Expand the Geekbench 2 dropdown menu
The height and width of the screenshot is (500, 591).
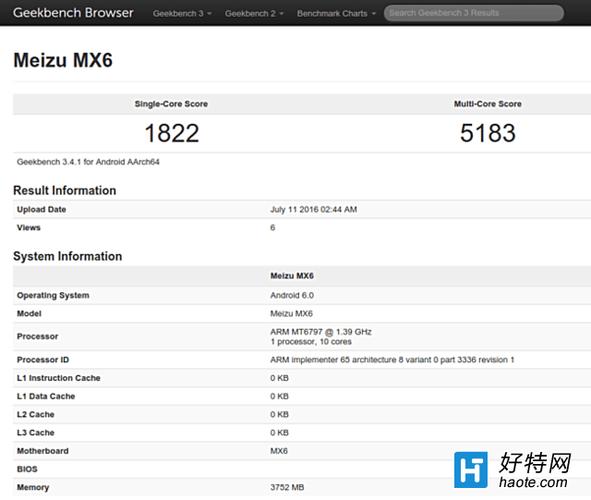point(254,14)
